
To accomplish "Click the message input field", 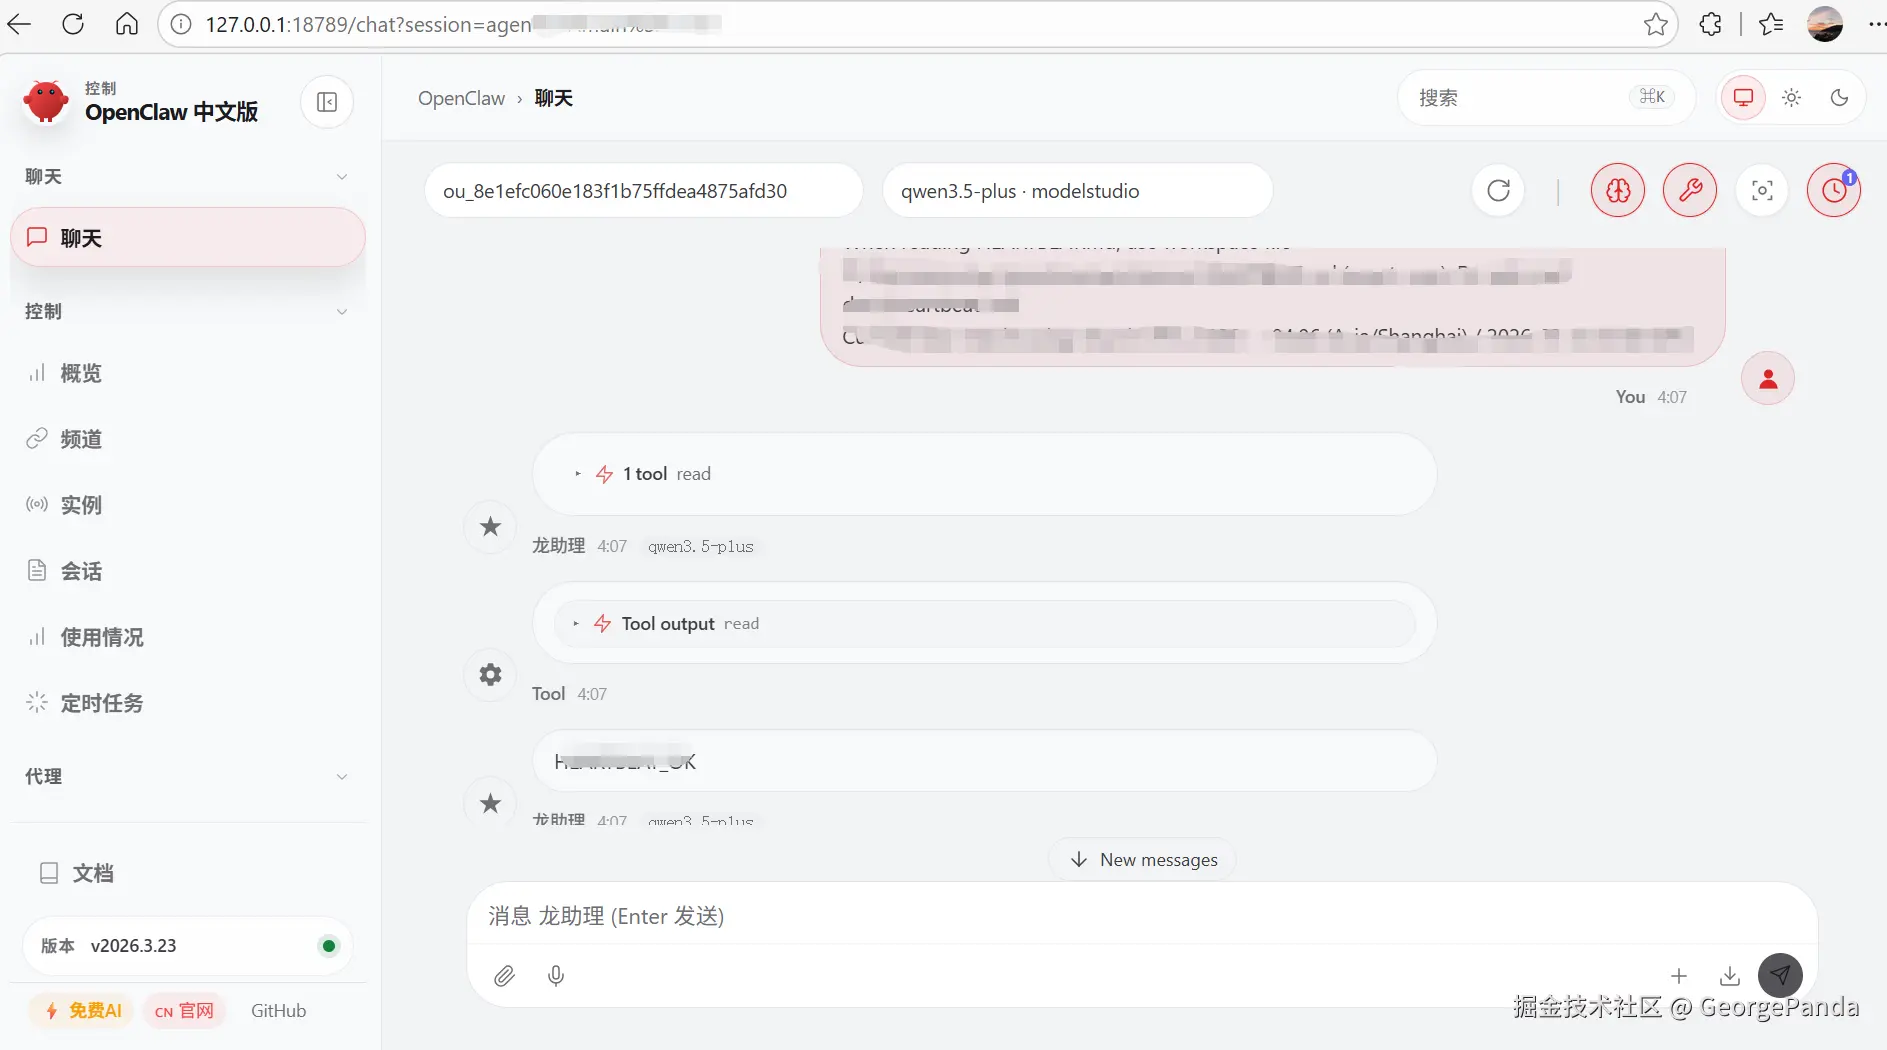I will 1141,916.
